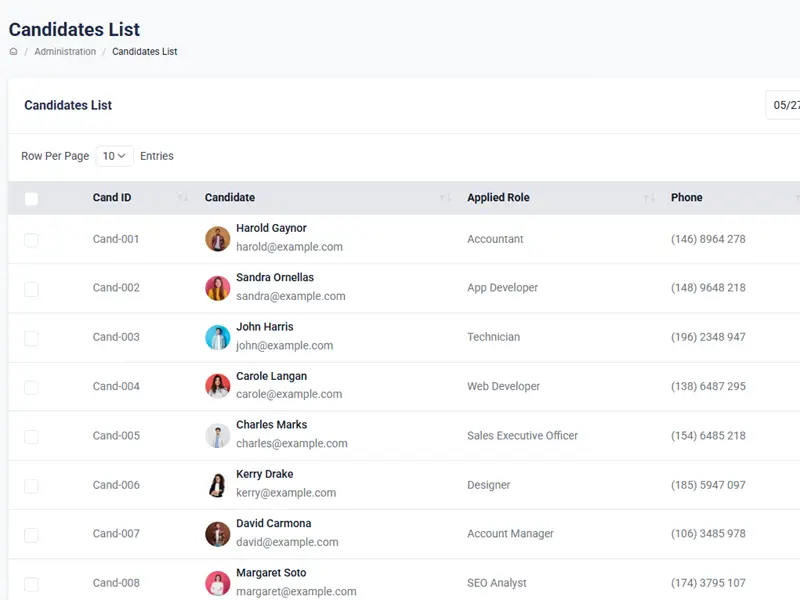The height and width of the screenshot is (600, 800).
Task: Open the Cand-007 ID link
Action: [x=116, y=534]
